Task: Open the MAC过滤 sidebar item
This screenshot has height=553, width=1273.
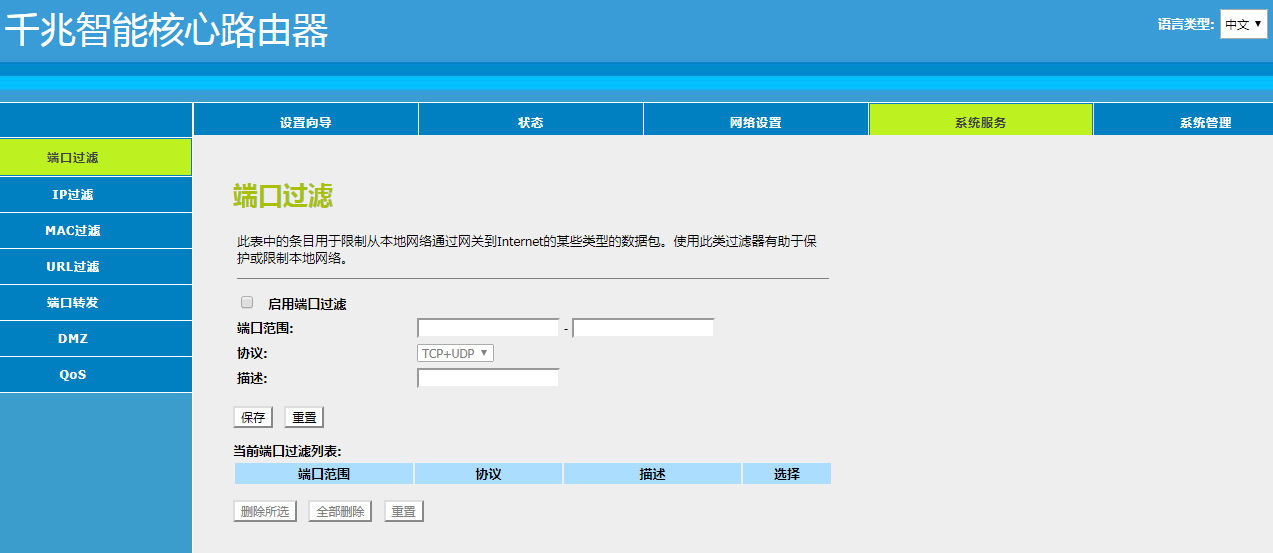Action: pos(73,230)
